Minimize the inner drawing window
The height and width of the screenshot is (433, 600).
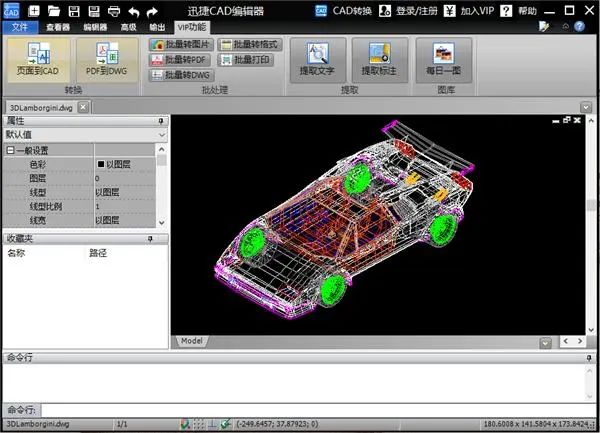(x=556, y=121)
